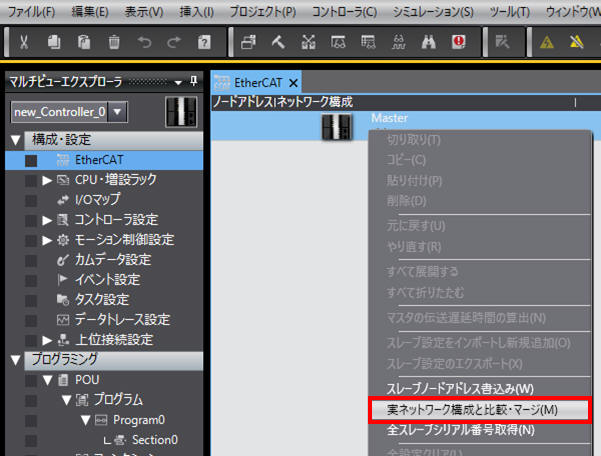The width and height of the screenshot is (601, 456).
Task: Open the Multiview Explorer panel options arrow
Action: pos(178,82)
